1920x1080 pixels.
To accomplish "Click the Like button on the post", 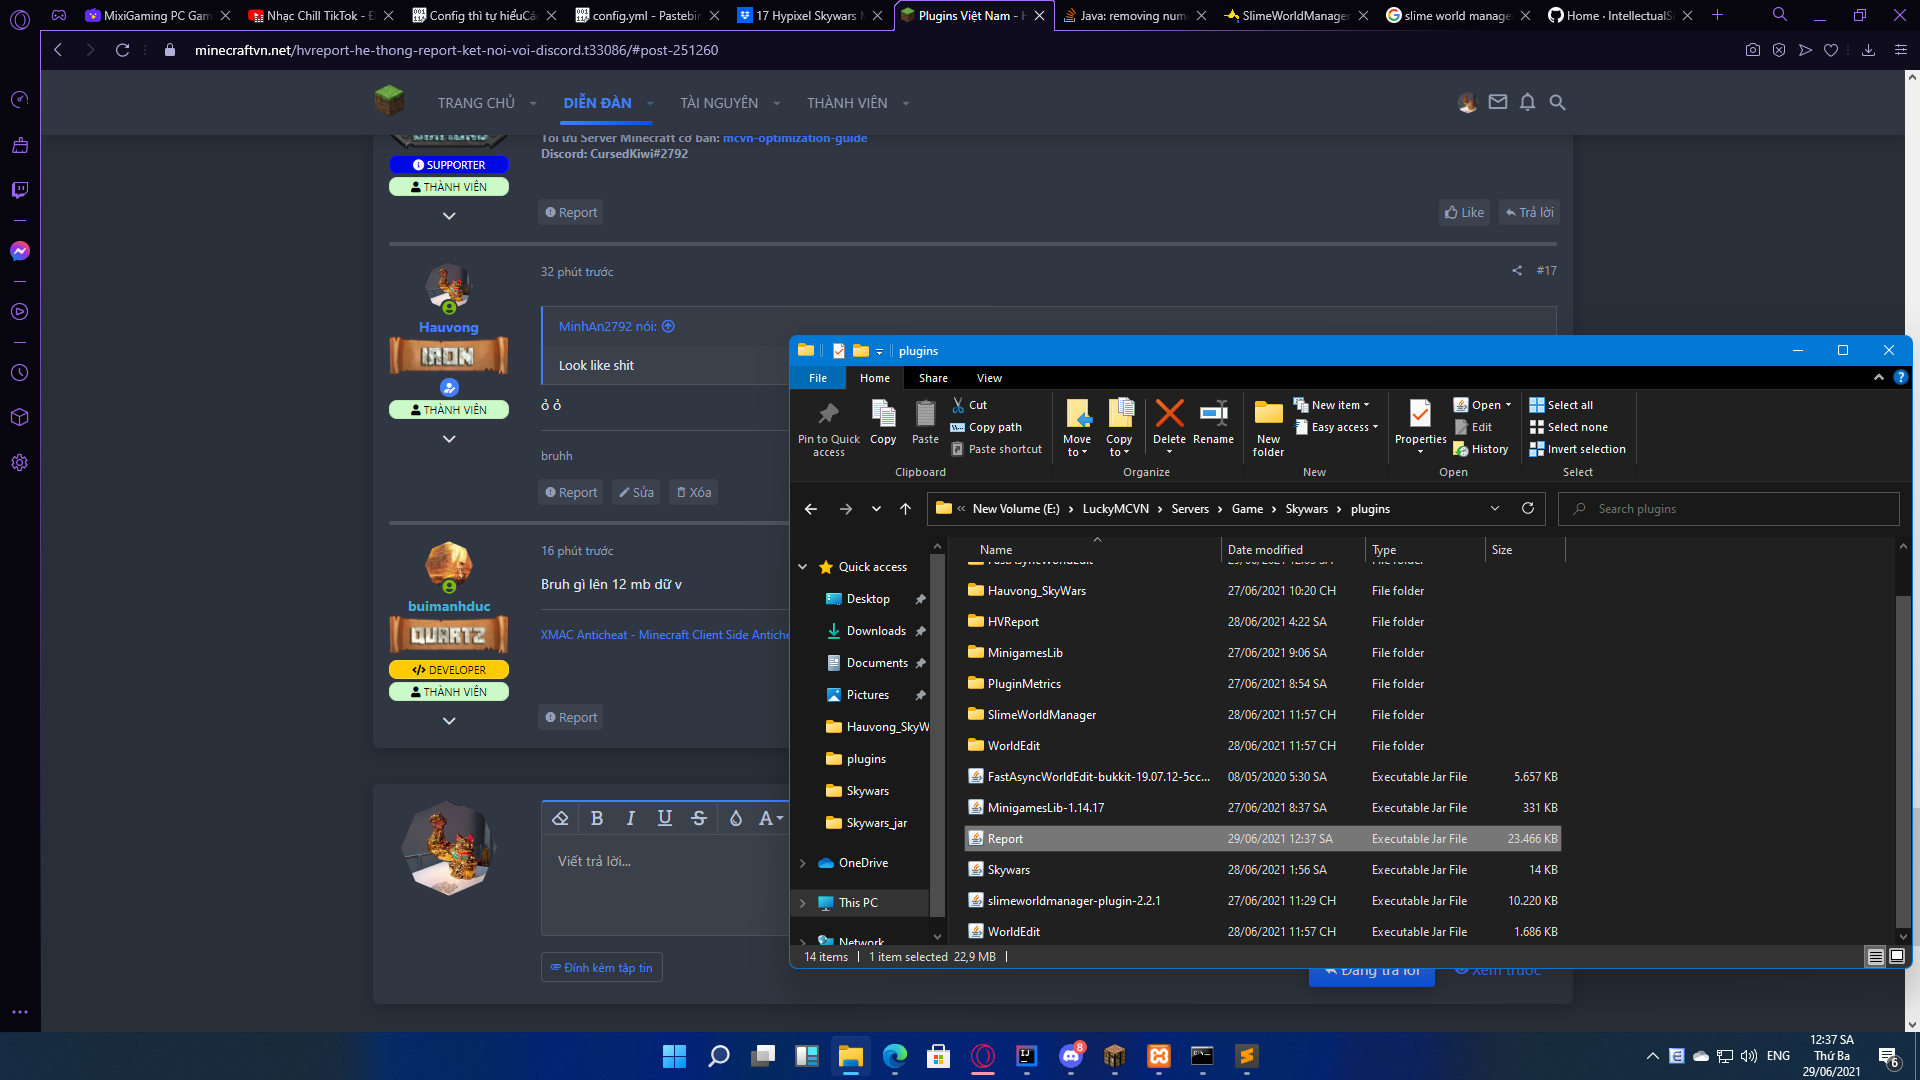I will click(1464, 212).
